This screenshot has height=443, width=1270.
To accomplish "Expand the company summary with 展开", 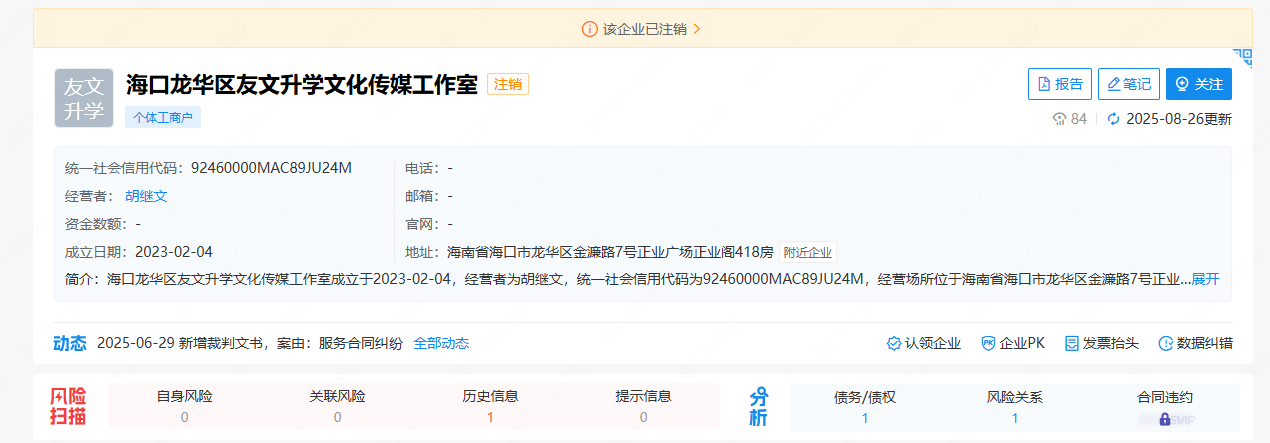I will pos(1205,279).
